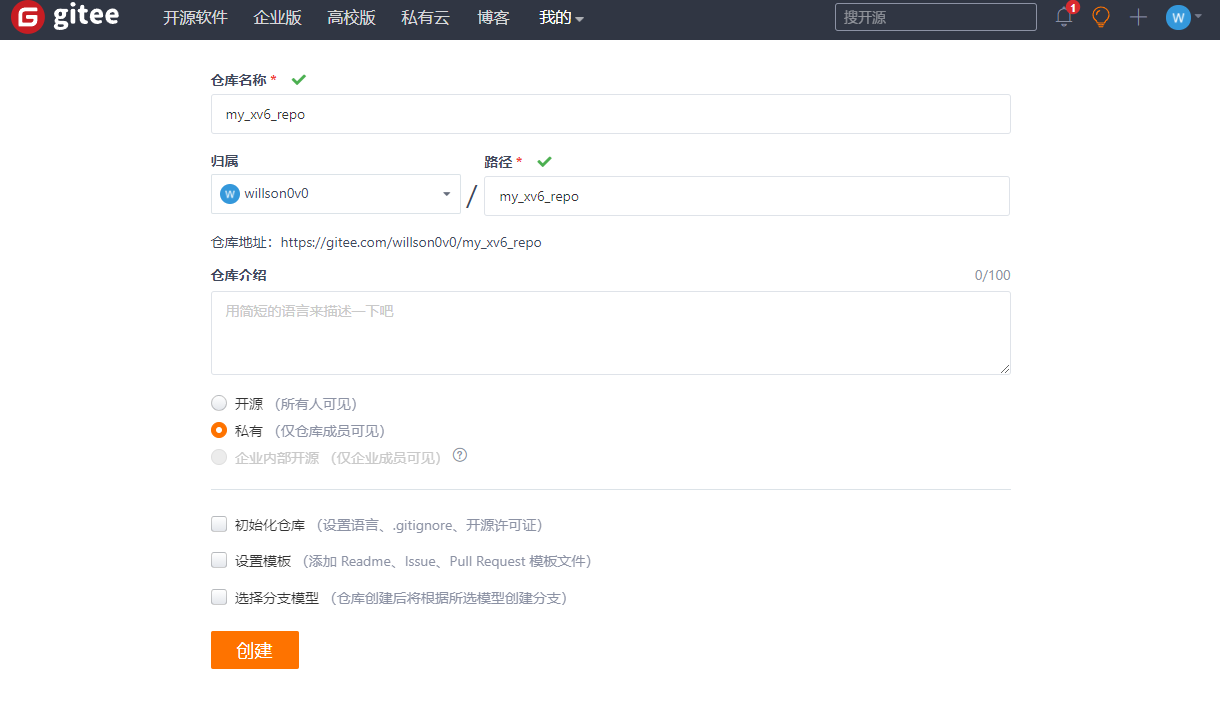Viewport: 1220px width, 723px height.
Task: Select the 私有 private radio button
Action: [219, 430]
